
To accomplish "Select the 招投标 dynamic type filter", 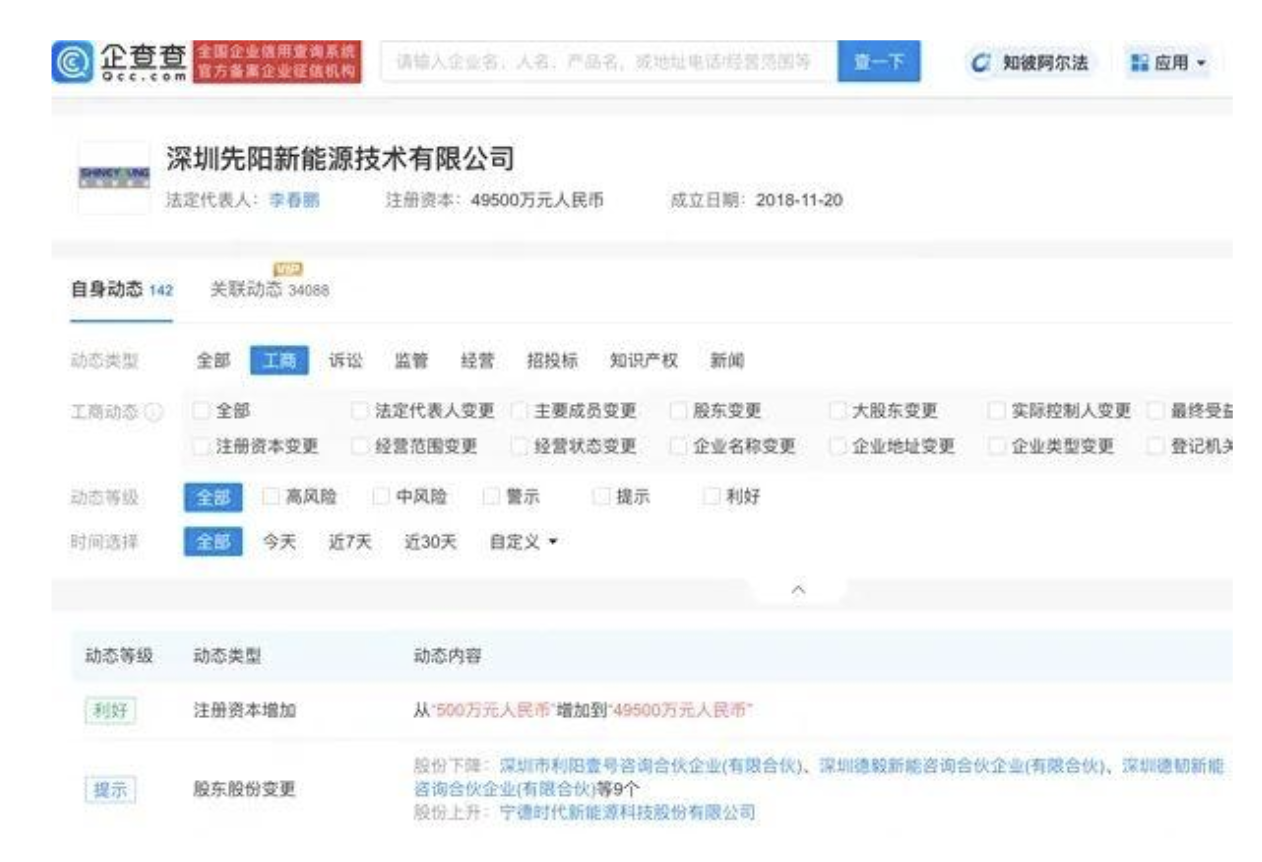I will (552, 361).
